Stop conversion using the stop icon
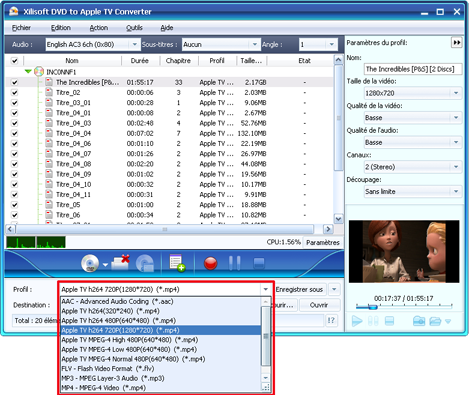The width and height of the screenshot is (469, 395). 259,263
